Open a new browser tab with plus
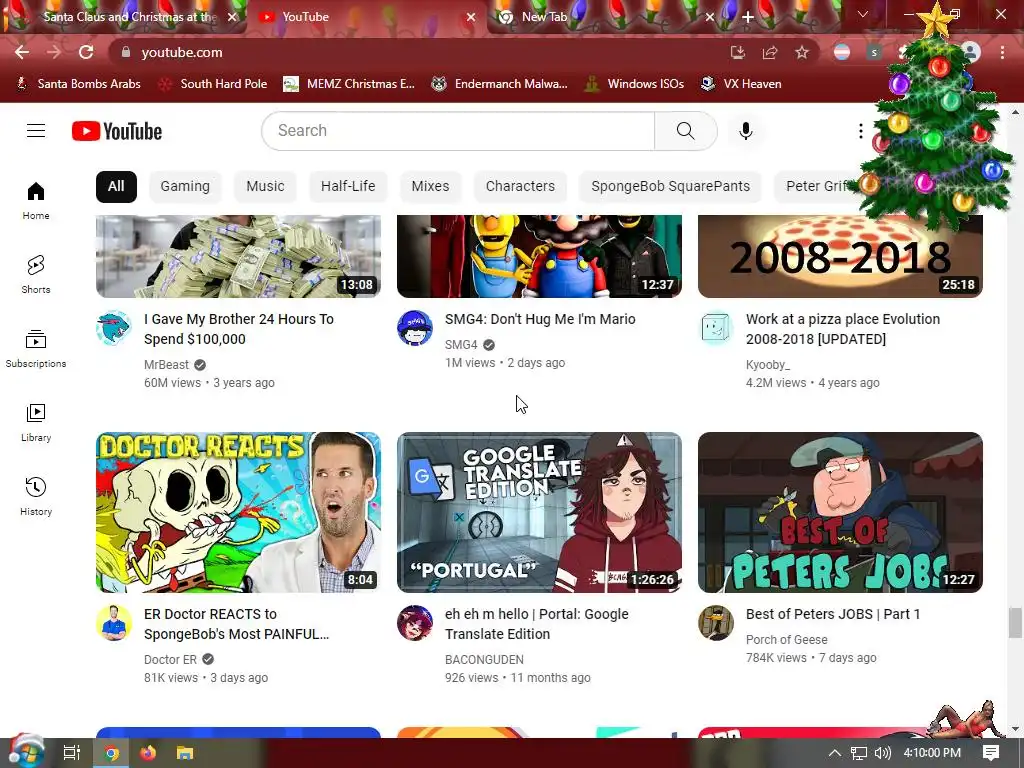 coord(748,17)
